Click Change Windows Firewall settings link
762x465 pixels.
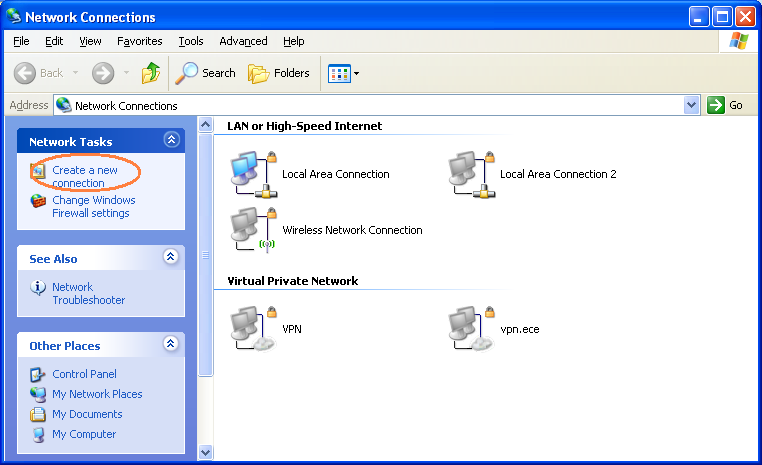pos(93,207)
